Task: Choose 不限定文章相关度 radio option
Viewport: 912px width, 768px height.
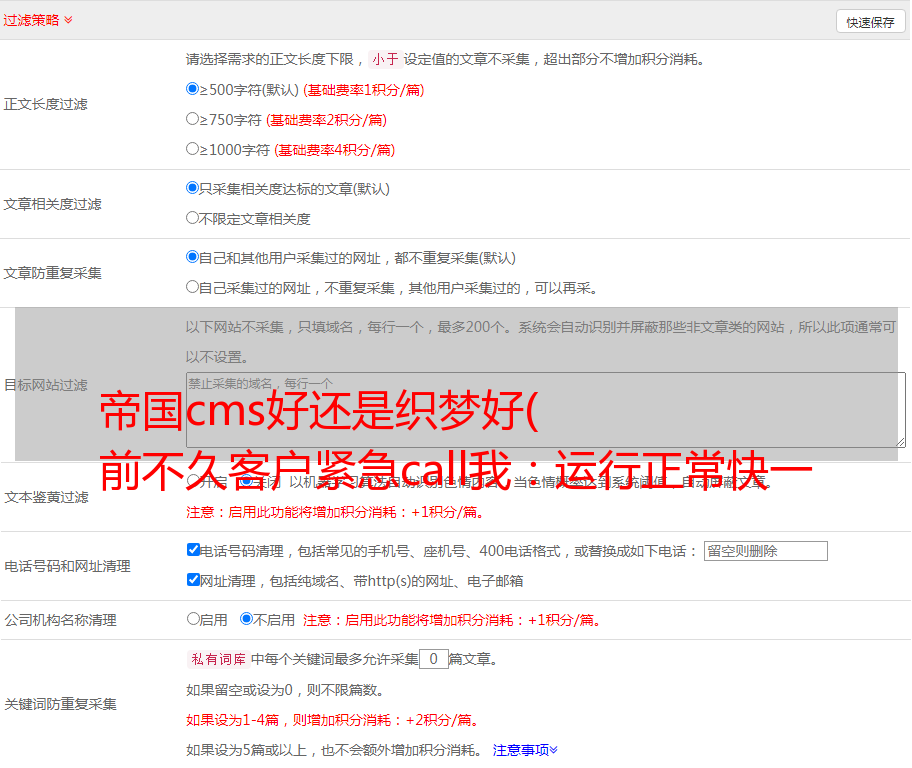Action: (192, 218)
